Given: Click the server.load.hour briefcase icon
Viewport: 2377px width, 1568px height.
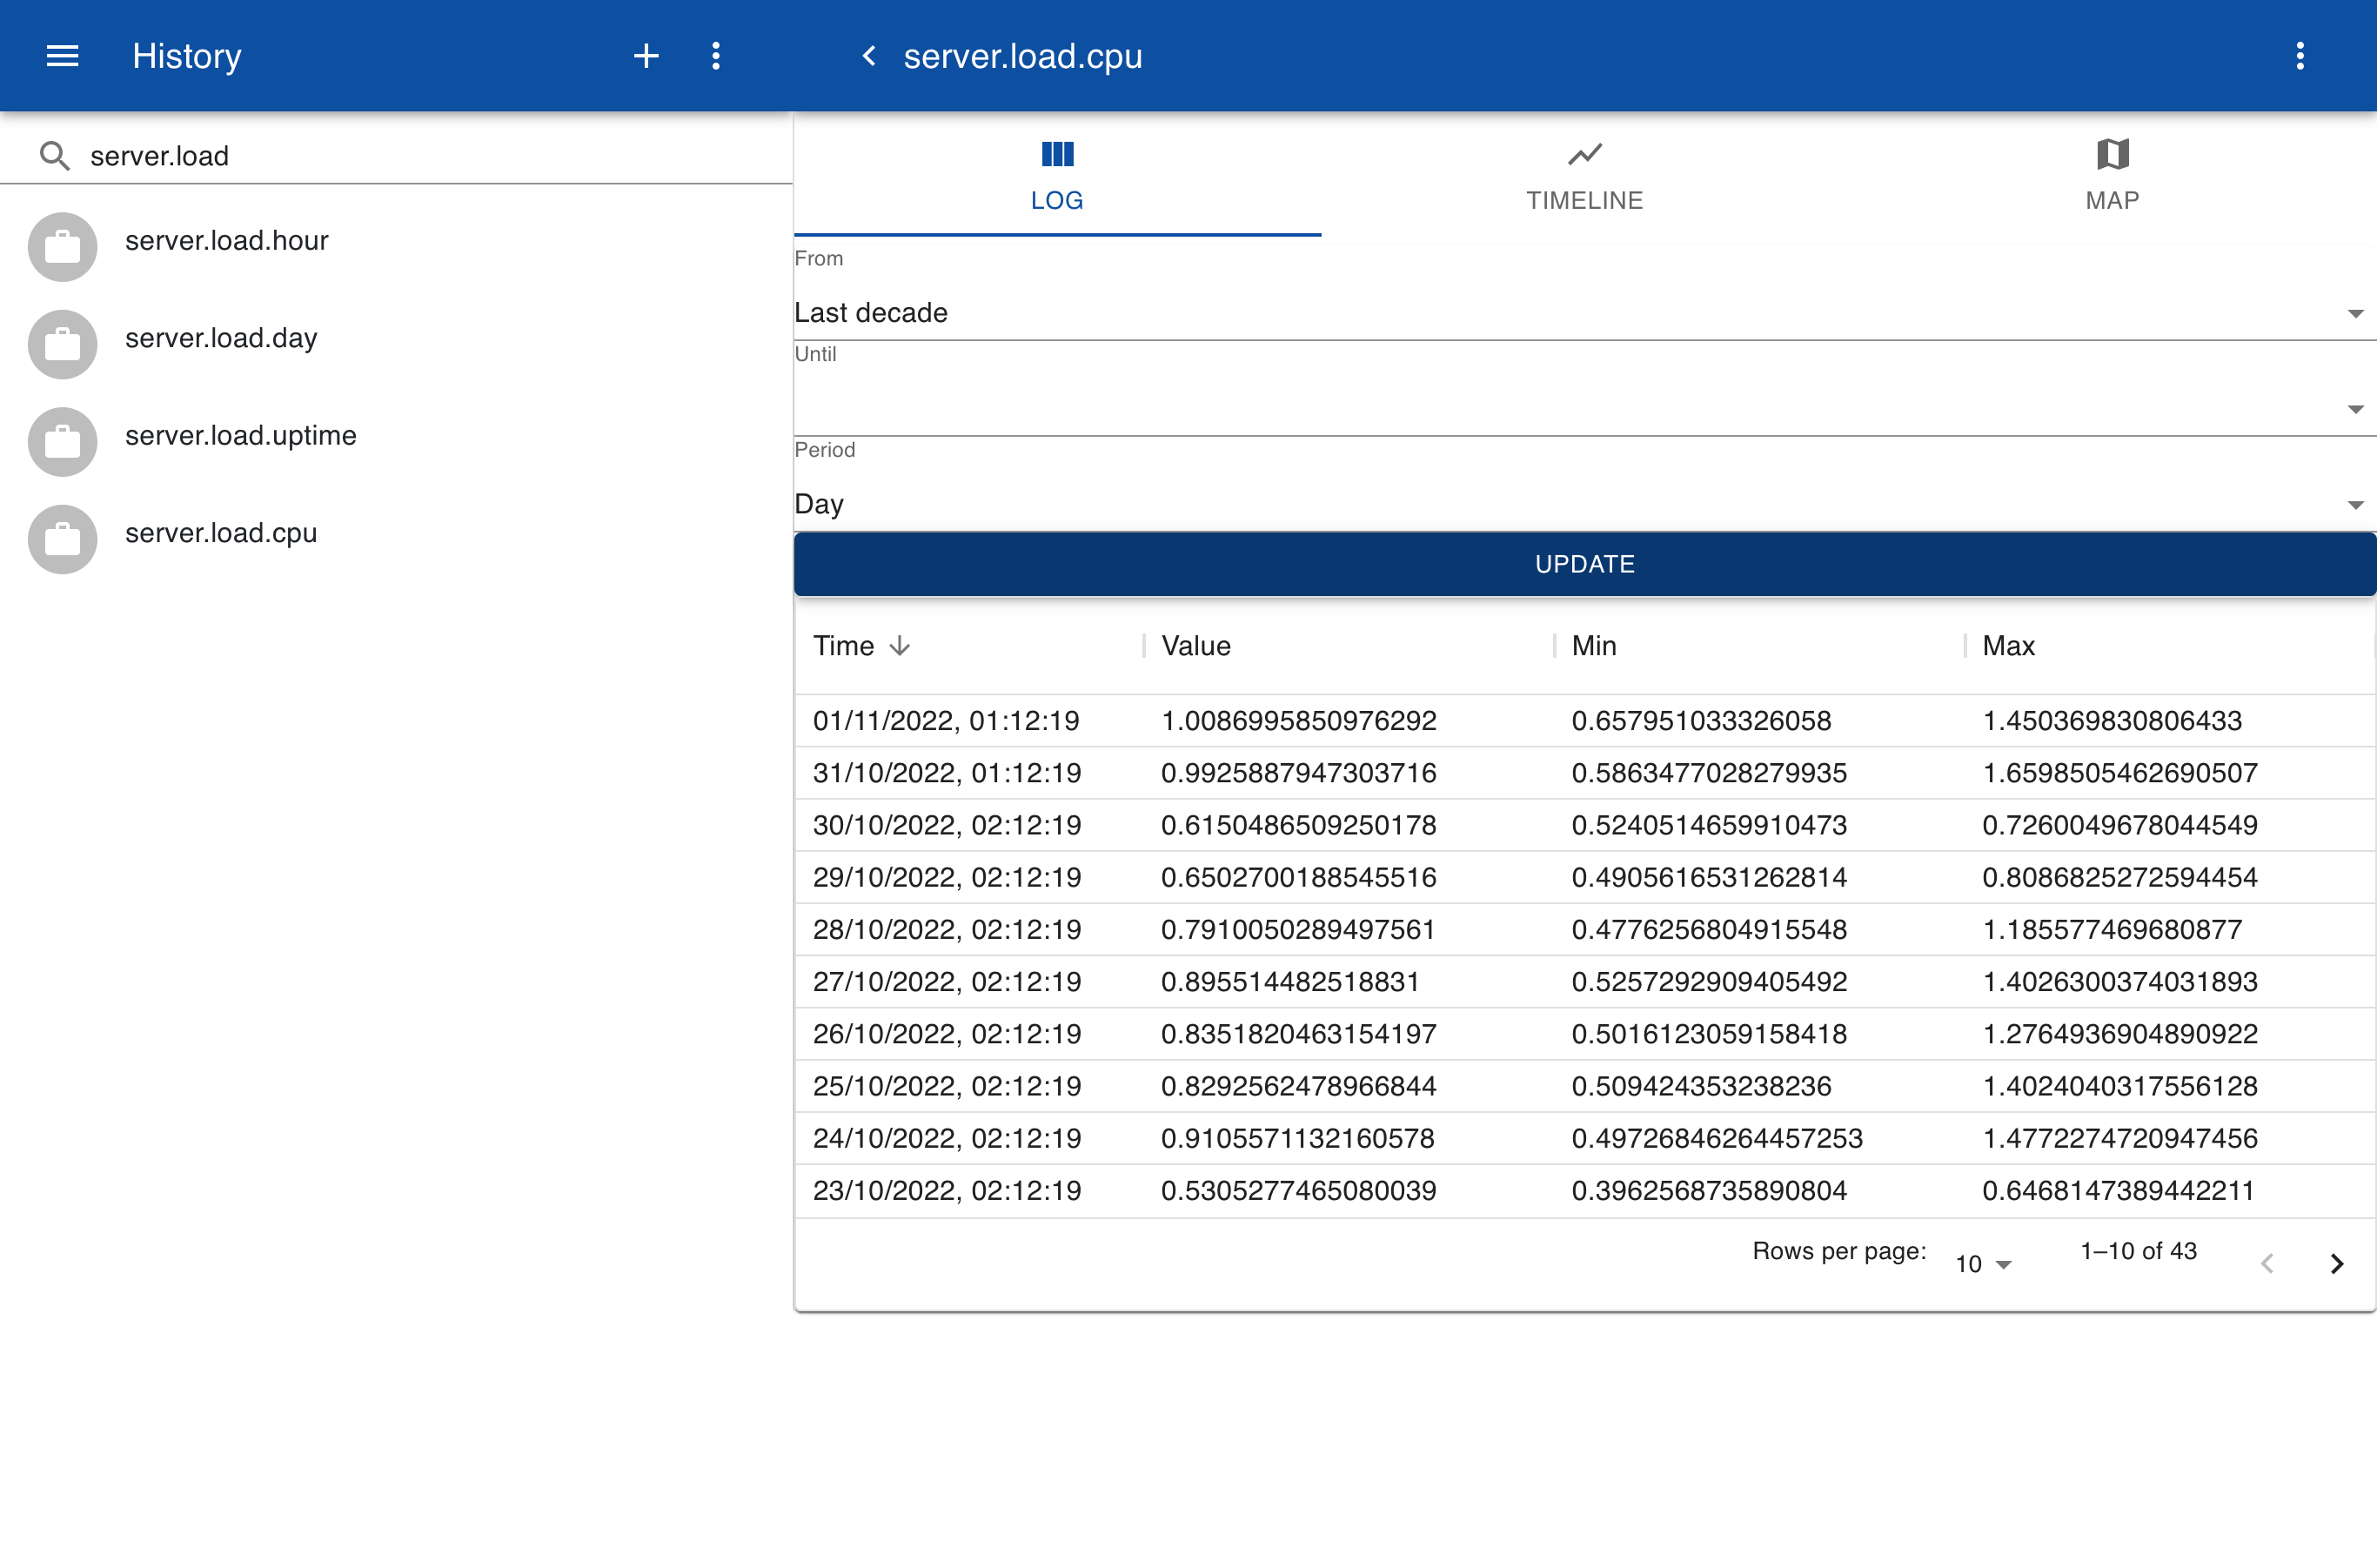Looking at the screenshot, I should tap(62, 246).
